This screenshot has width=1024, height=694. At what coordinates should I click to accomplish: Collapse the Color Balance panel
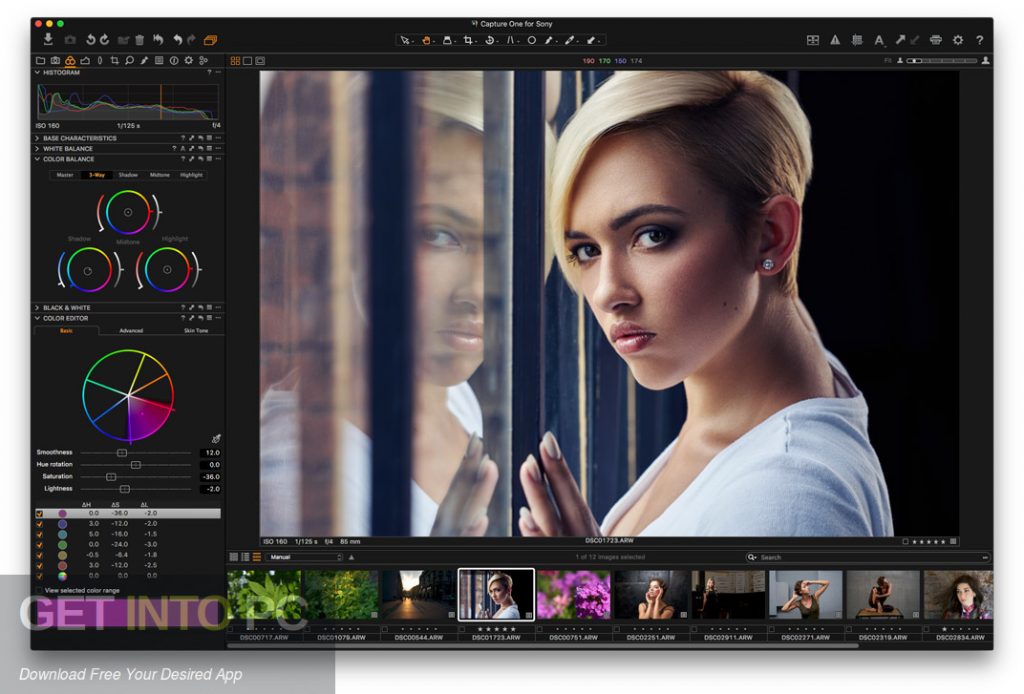(x=37, y=159)
